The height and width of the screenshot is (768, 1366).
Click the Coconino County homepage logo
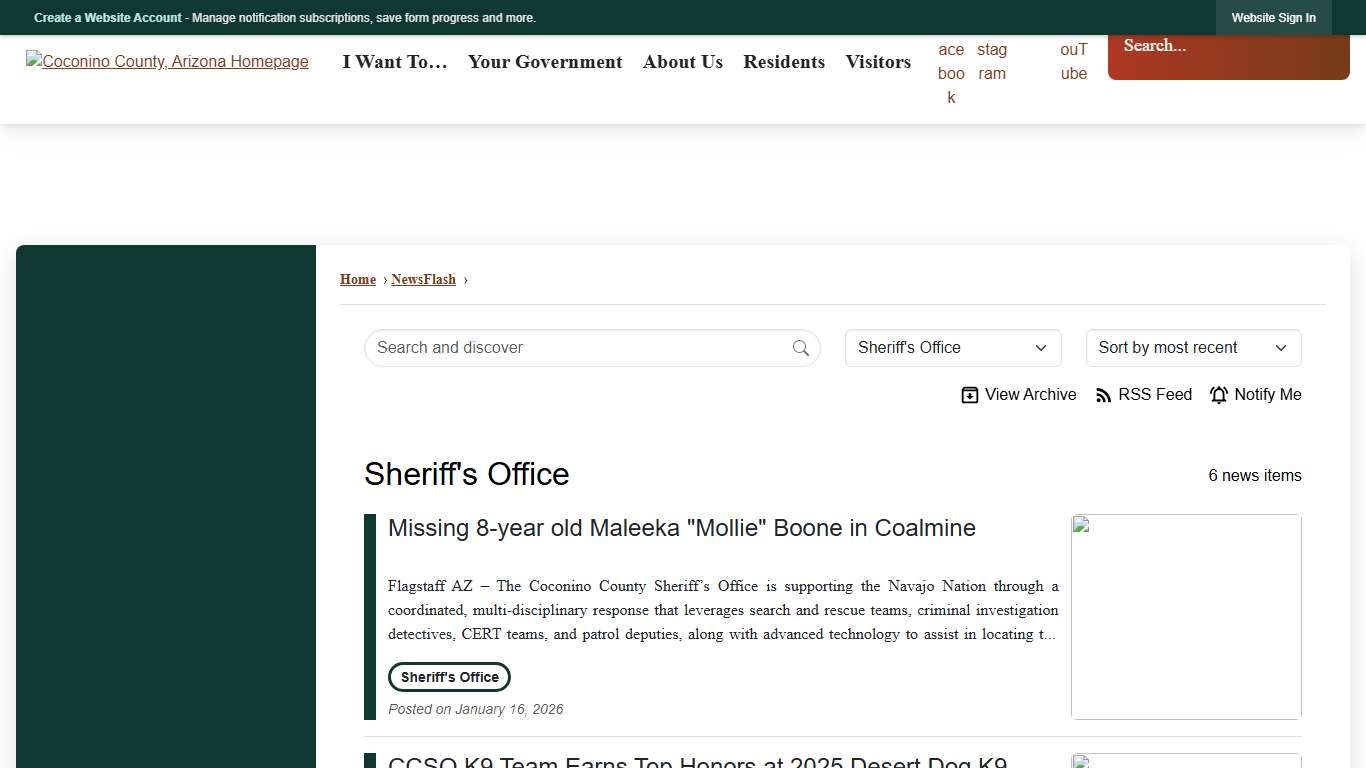pyautogui.click(x=167, y=61)
